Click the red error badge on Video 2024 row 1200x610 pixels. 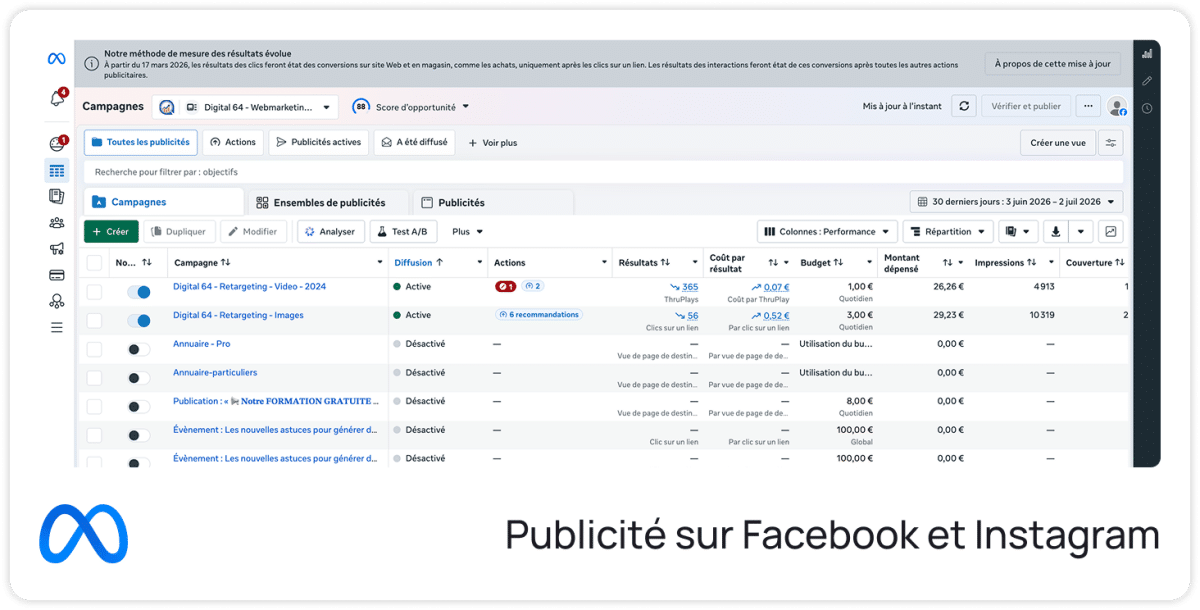(x=506, y=287)
